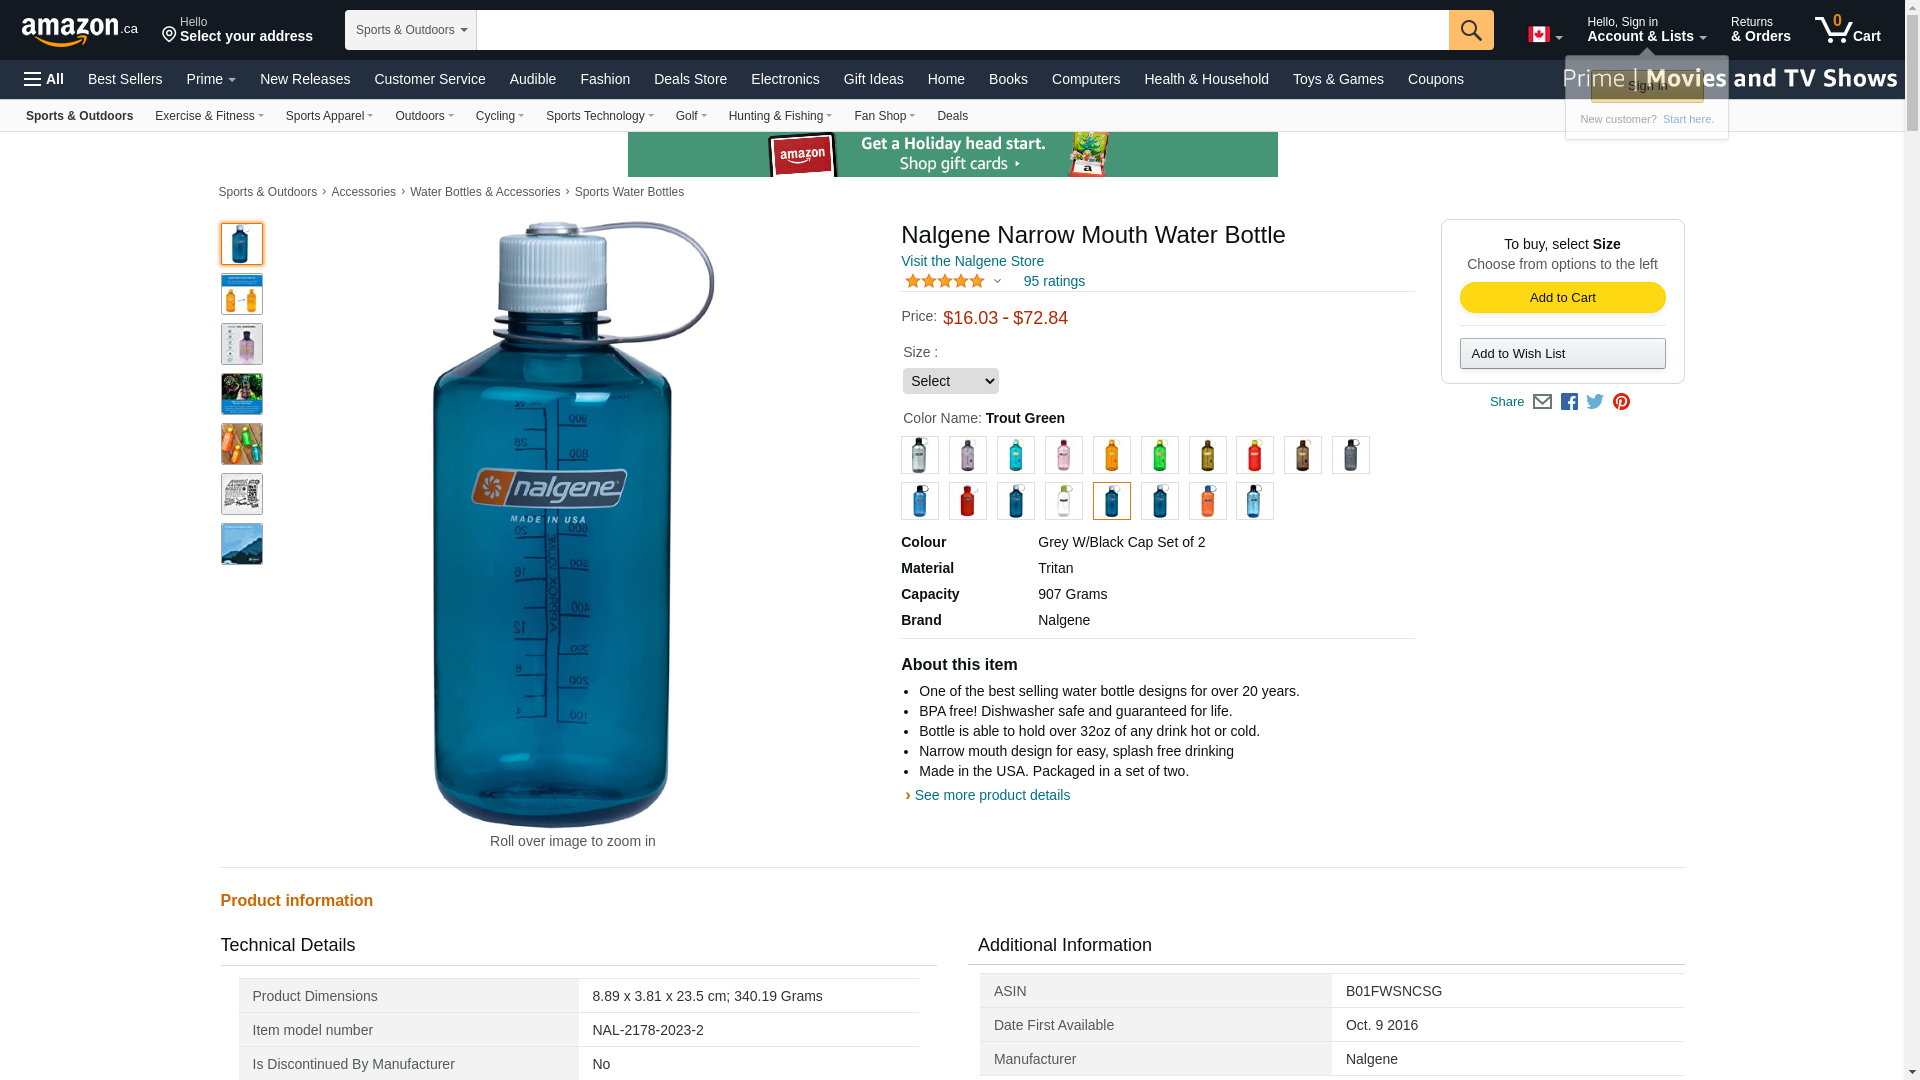The image size is (1920, 1080).
Task: Open the shopping cart icon
Action: [x=1848, y=29]
